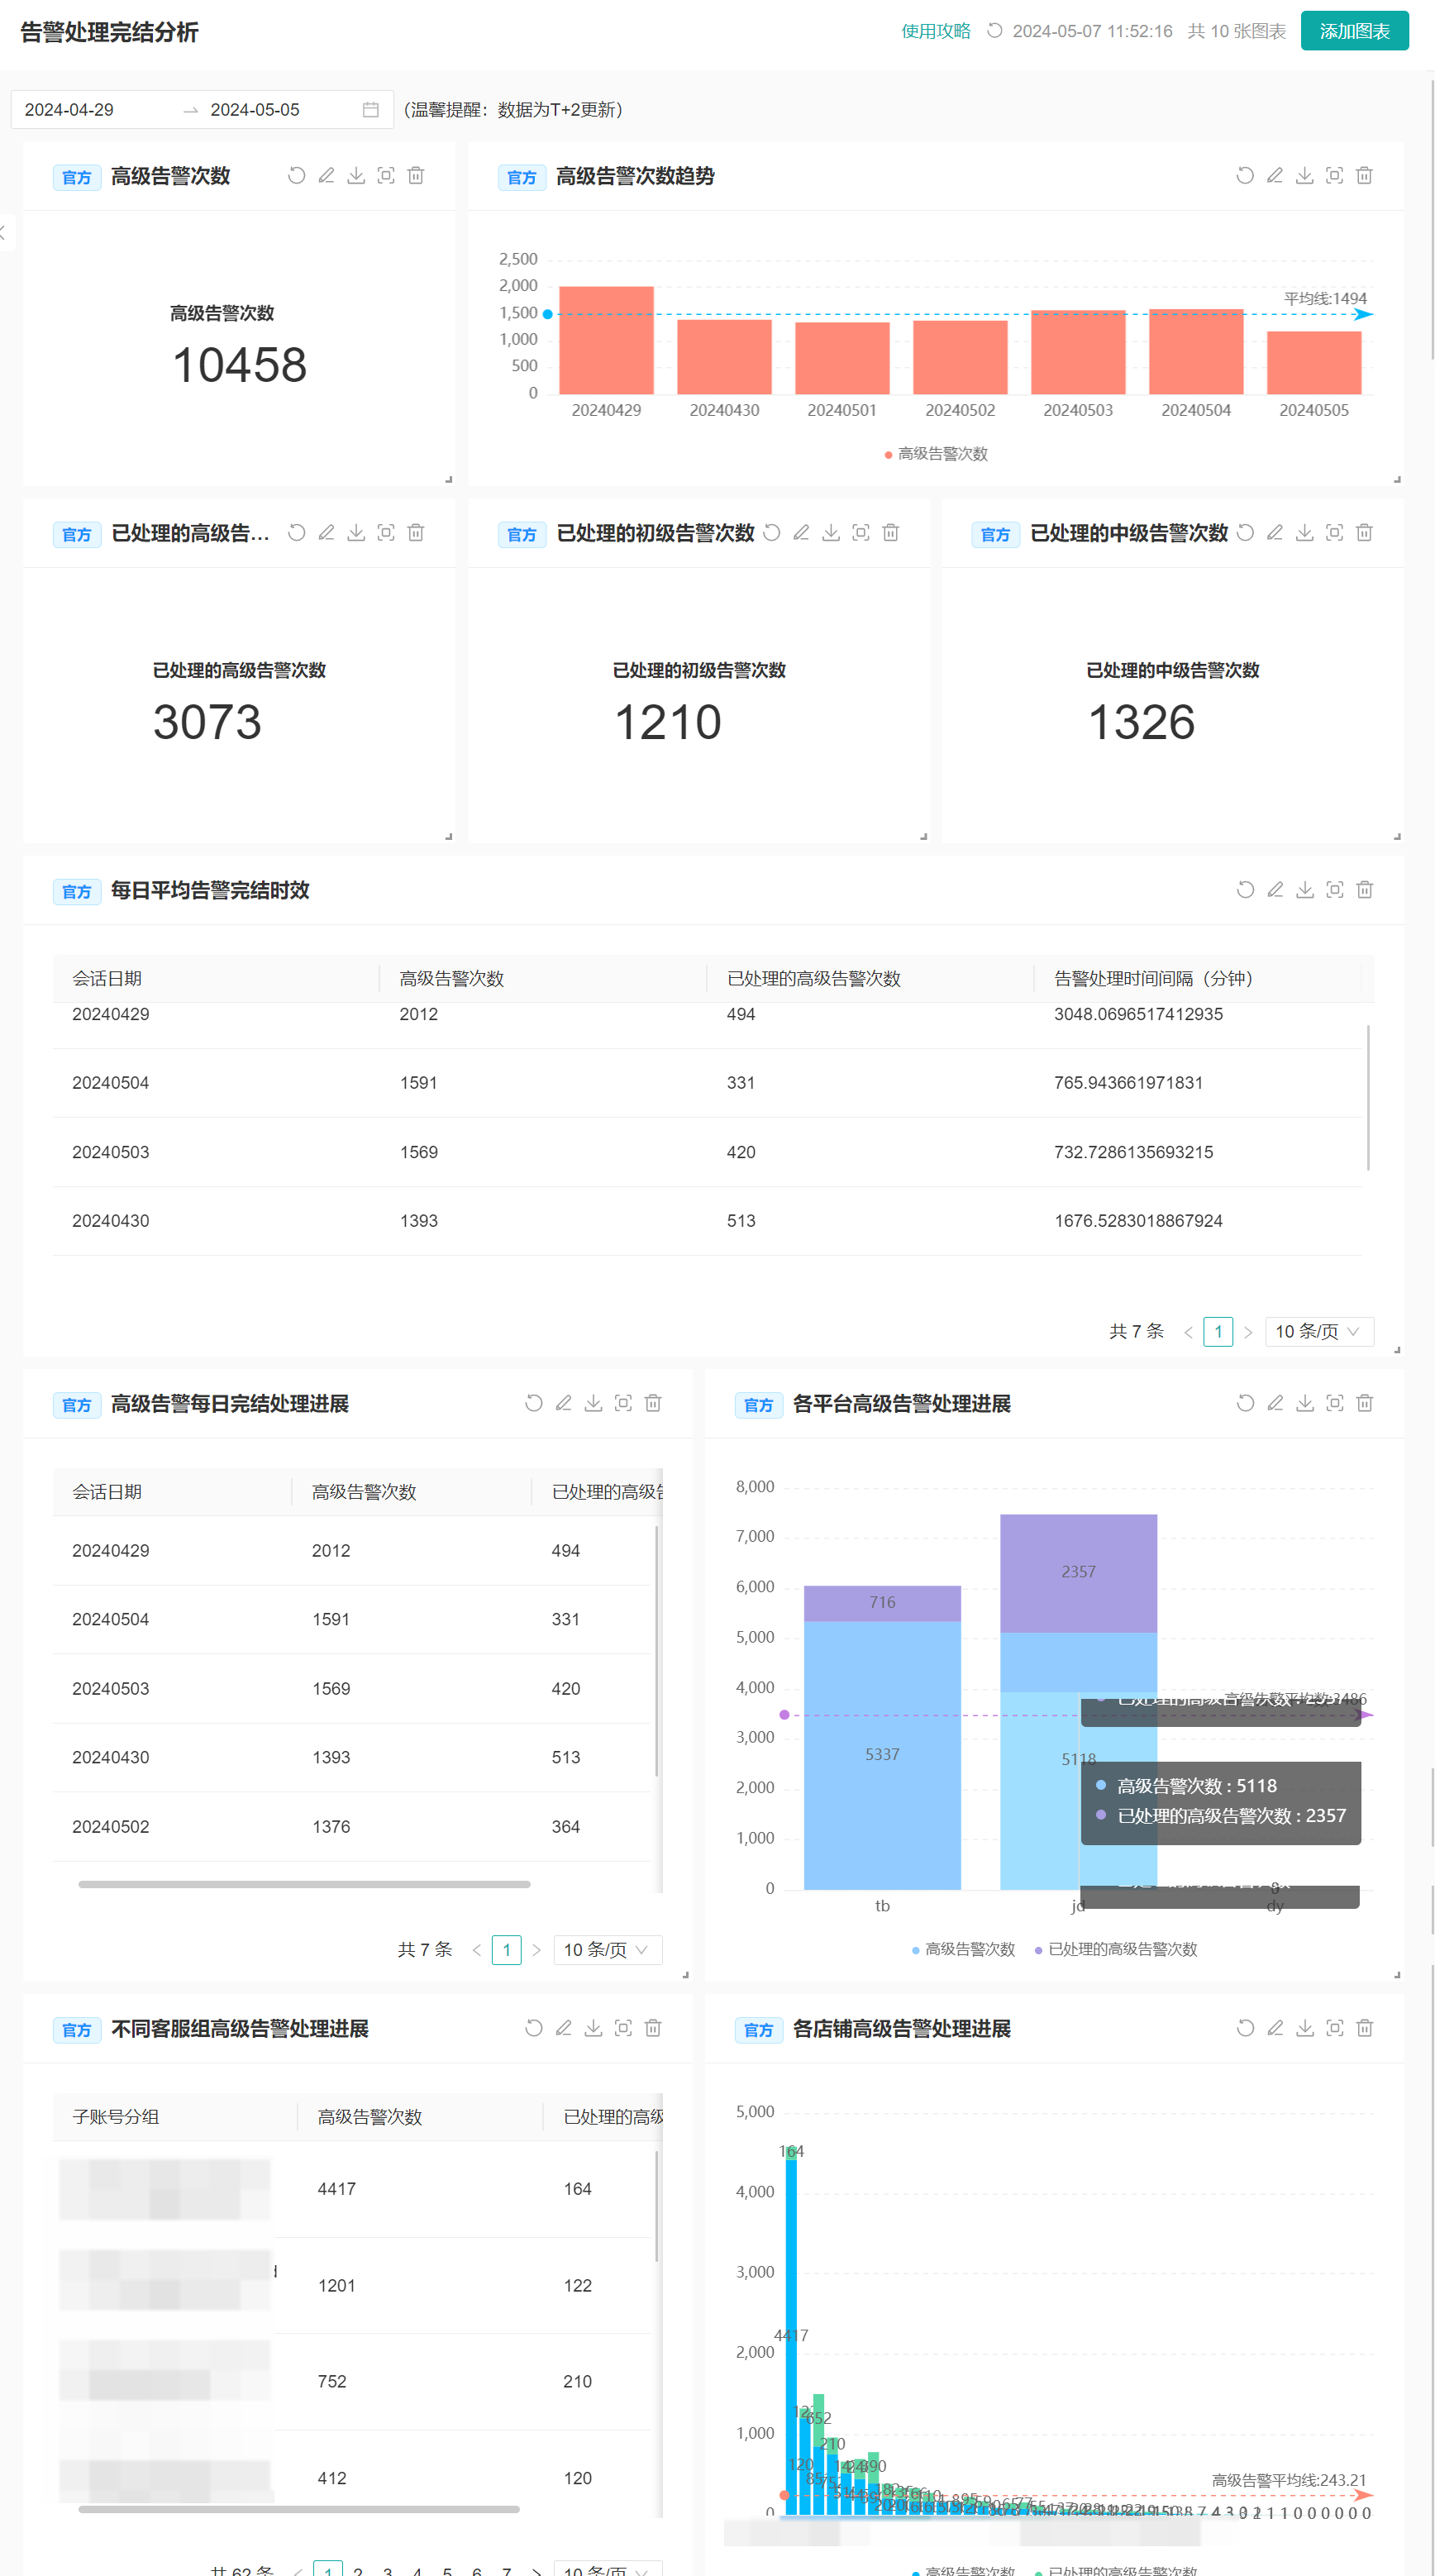This screenshot has height=2576, width=1435.
Task: Edit the 高级告警次数 card
Action: pos(326,176)
